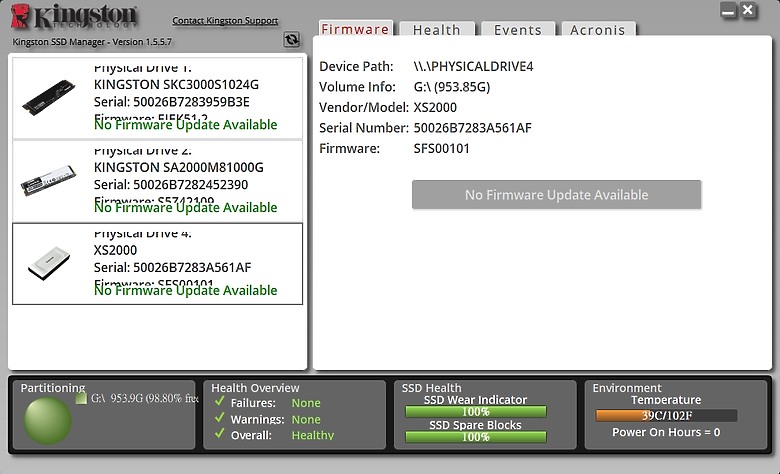Click the green partition pie chart
Image resolution: width=780 pixels, height=474 pixels.
tap(48, 420)
